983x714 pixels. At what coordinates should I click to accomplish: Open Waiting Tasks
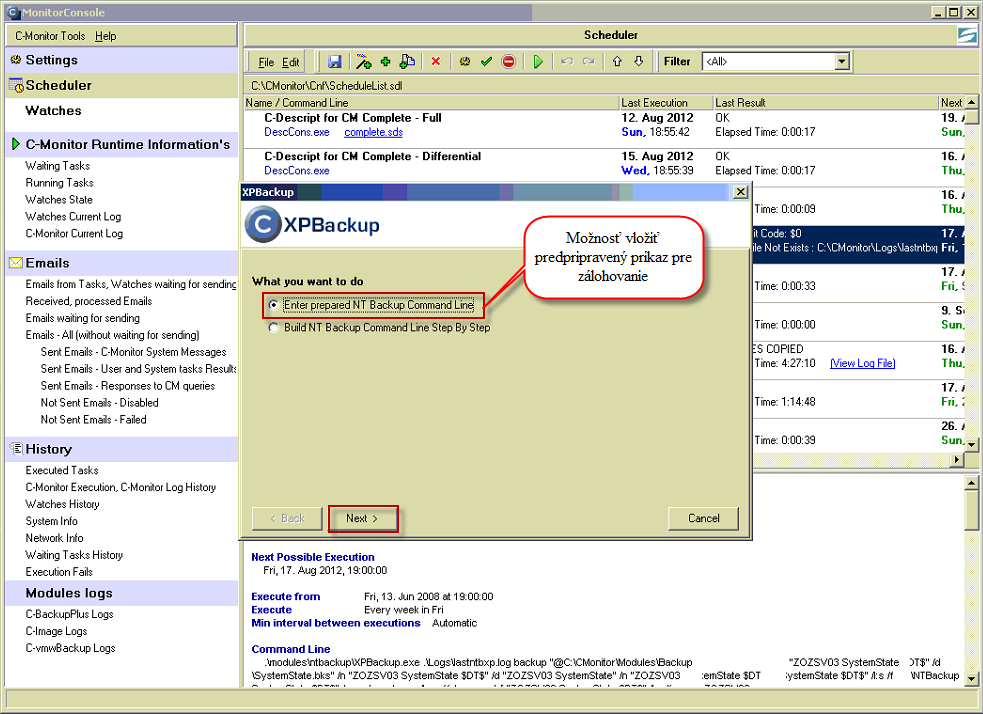click(x=58, y=166)
